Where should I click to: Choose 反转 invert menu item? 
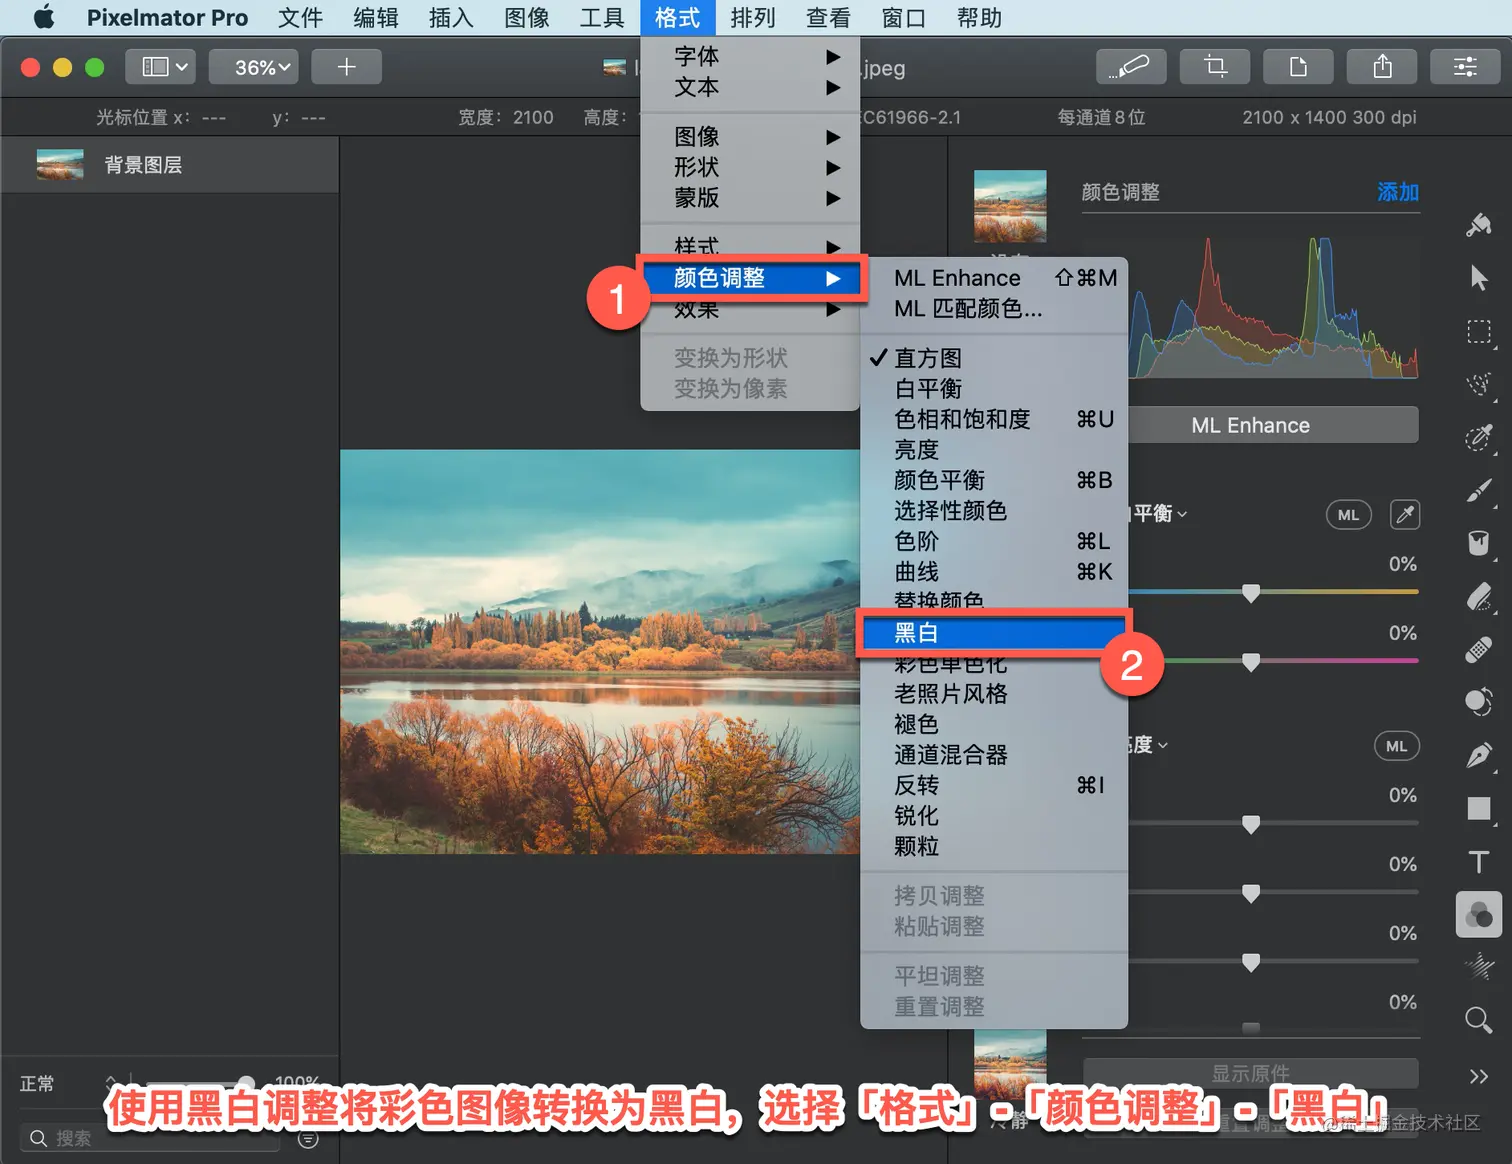coord(993,785)
